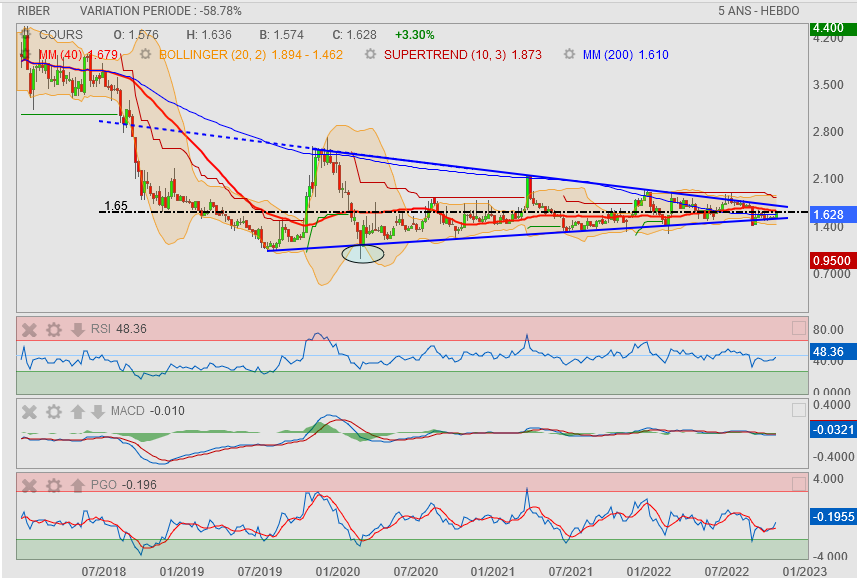
Task: Click the 'RSI' panel title
Action: click(x=101, y=329)
